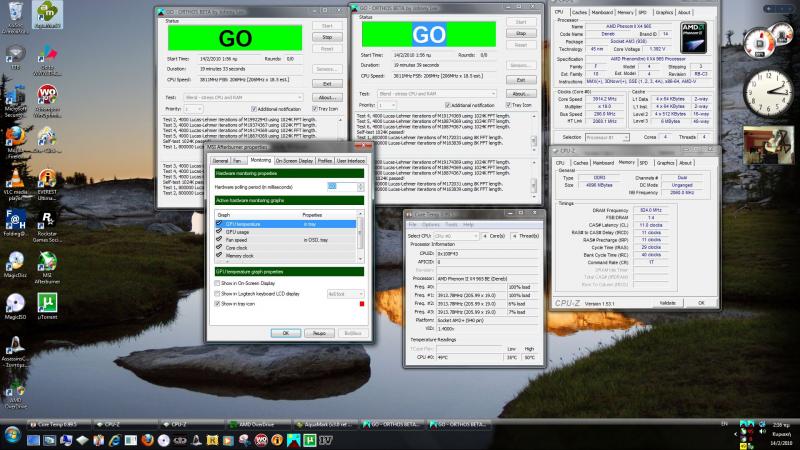800x450 pixels.
Task: Click the Core Temp taskbar button
Action: pyautogui.click(x=58, y=424)
